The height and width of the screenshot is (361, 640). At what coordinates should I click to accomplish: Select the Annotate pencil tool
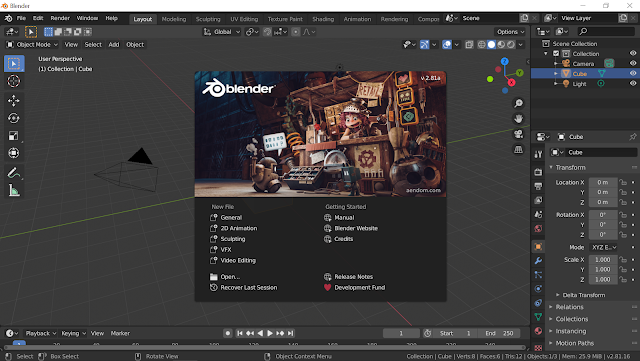click(x=13, y=173)
